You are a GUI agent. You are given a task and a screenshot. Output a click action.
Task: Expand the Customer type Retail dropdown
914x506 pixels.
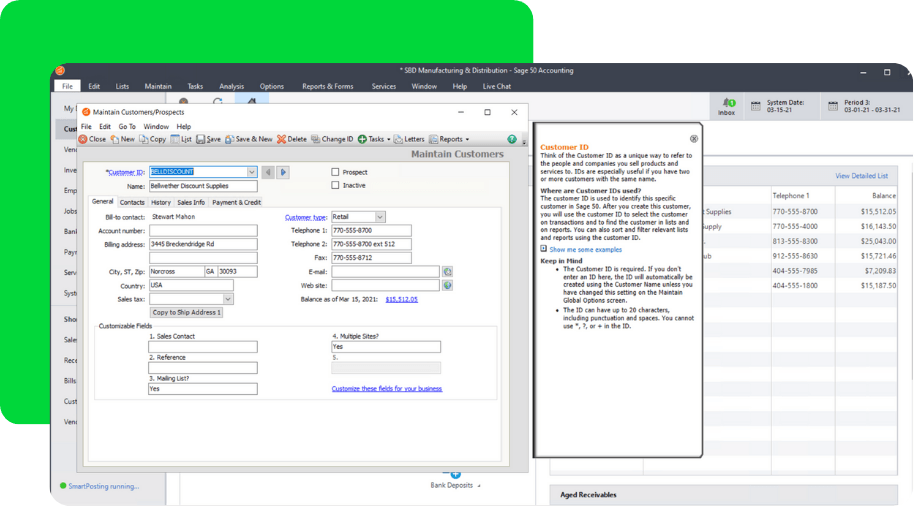(x=380, y=217)
